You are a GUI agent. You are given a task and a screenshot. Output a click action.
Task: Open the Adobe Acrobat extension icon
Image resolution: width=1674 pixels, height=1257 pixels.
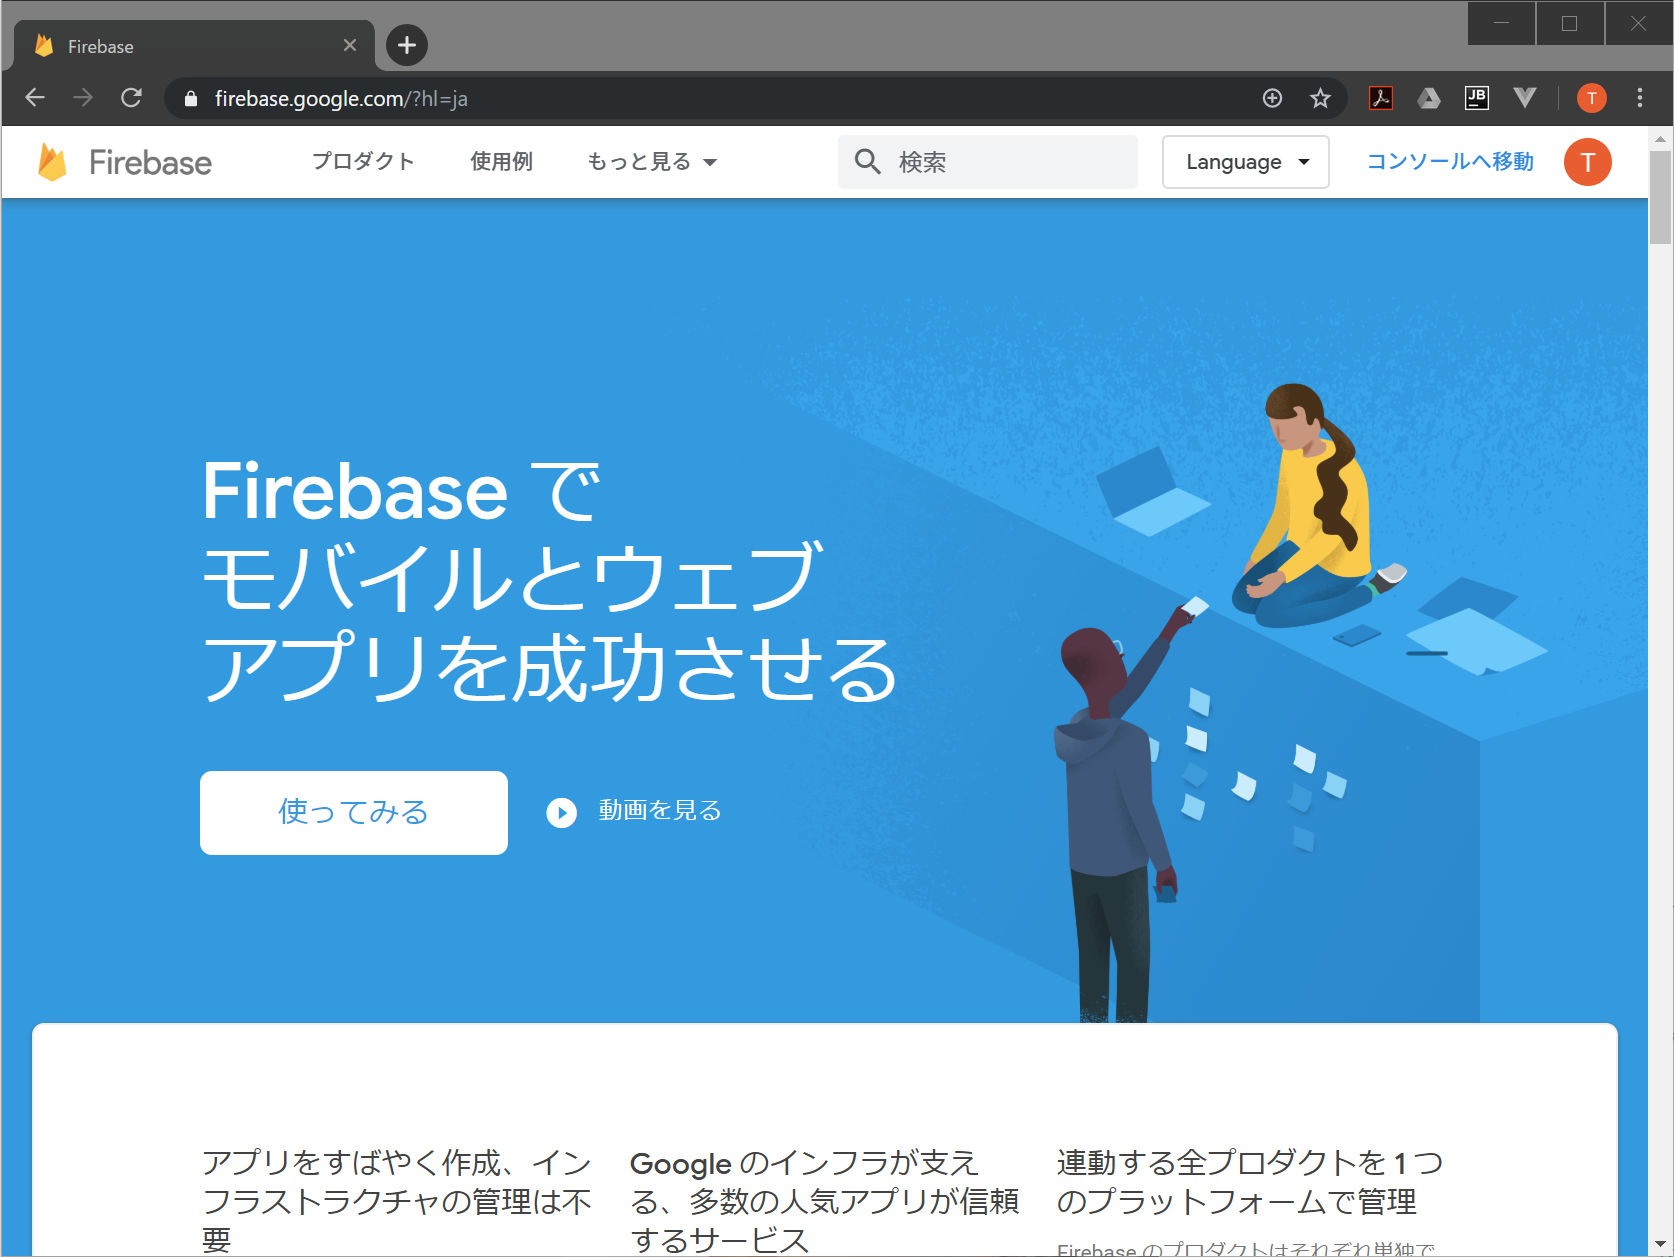point(1381,98)
